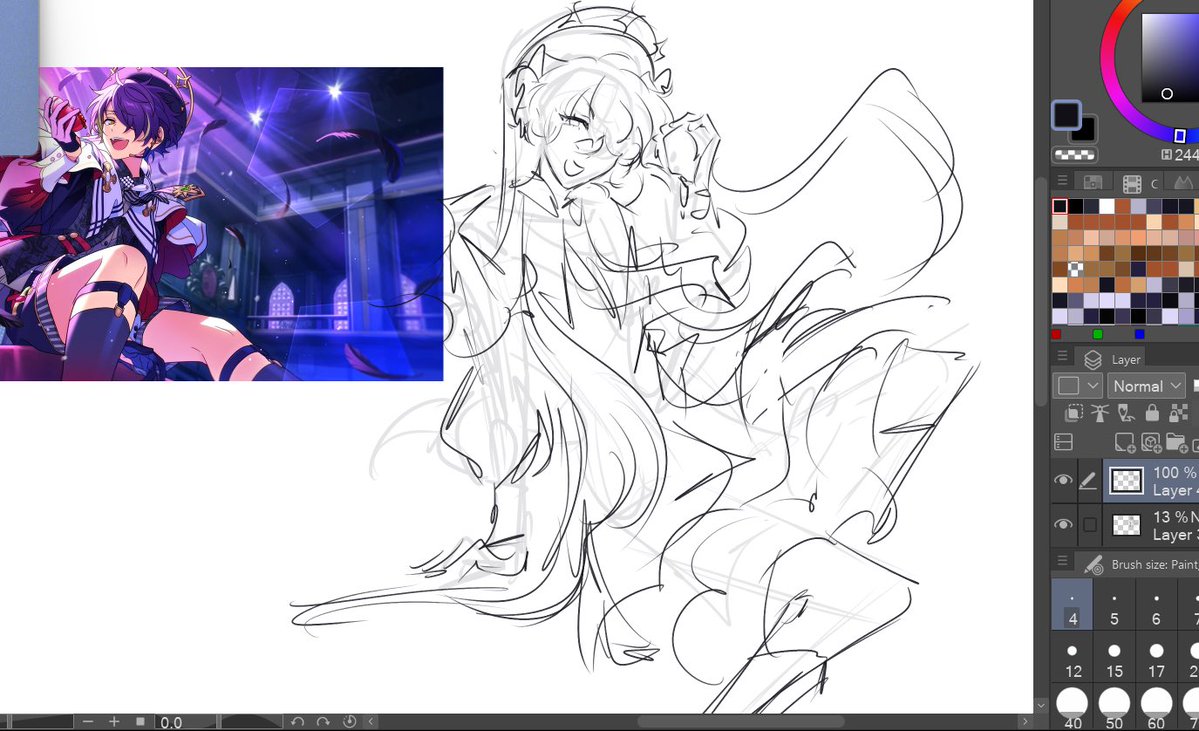The height and width of the screenshot is (731, 1199).
Task: Hide Layer 4 with its eye icon
Action: [x=1063, y=480]
